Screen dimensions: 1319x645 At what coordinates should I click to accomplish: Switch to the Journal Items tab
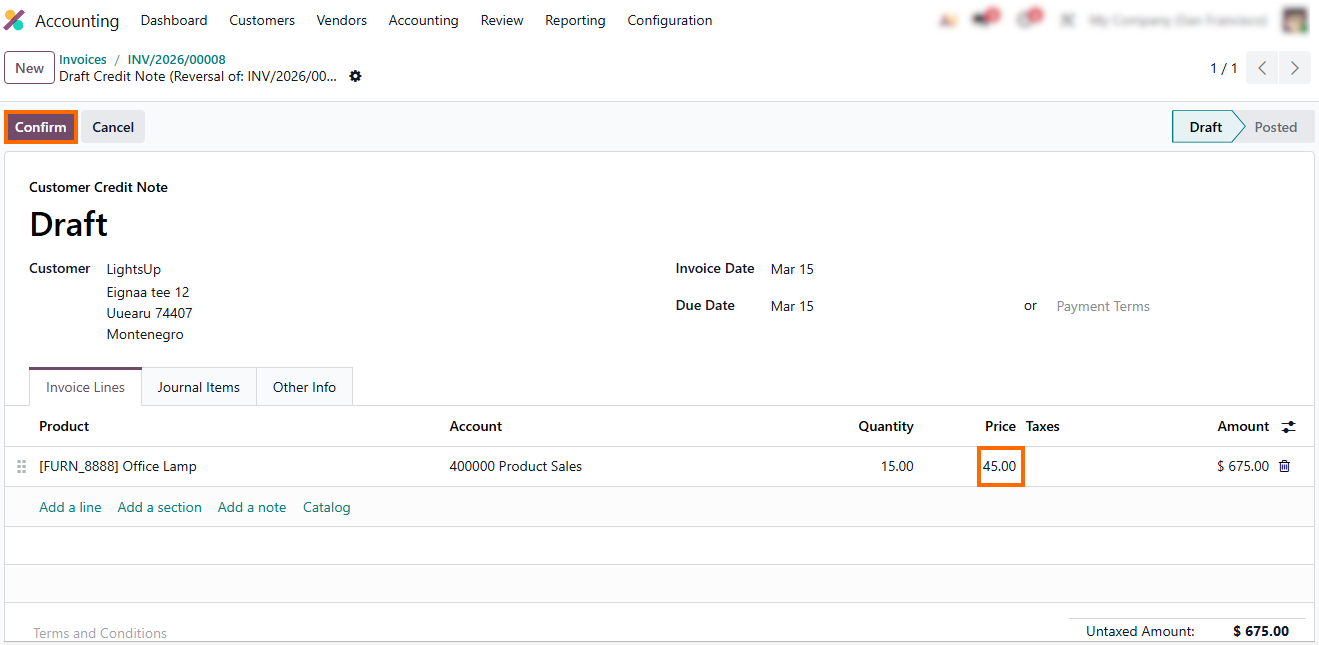point(198,387)
